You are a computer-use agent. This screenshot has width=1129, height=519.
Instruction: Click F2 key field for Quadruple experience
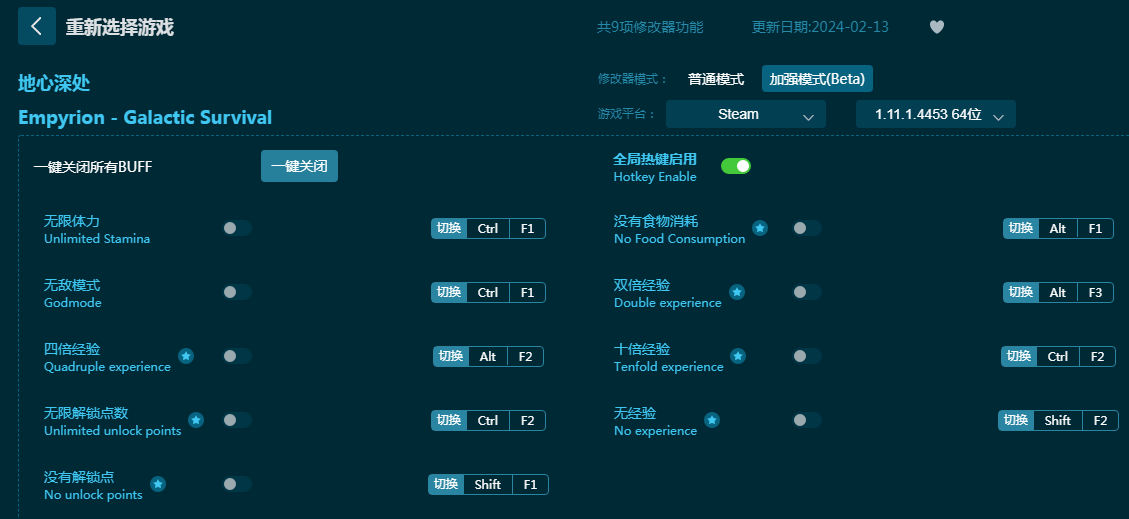coord(526,357)
